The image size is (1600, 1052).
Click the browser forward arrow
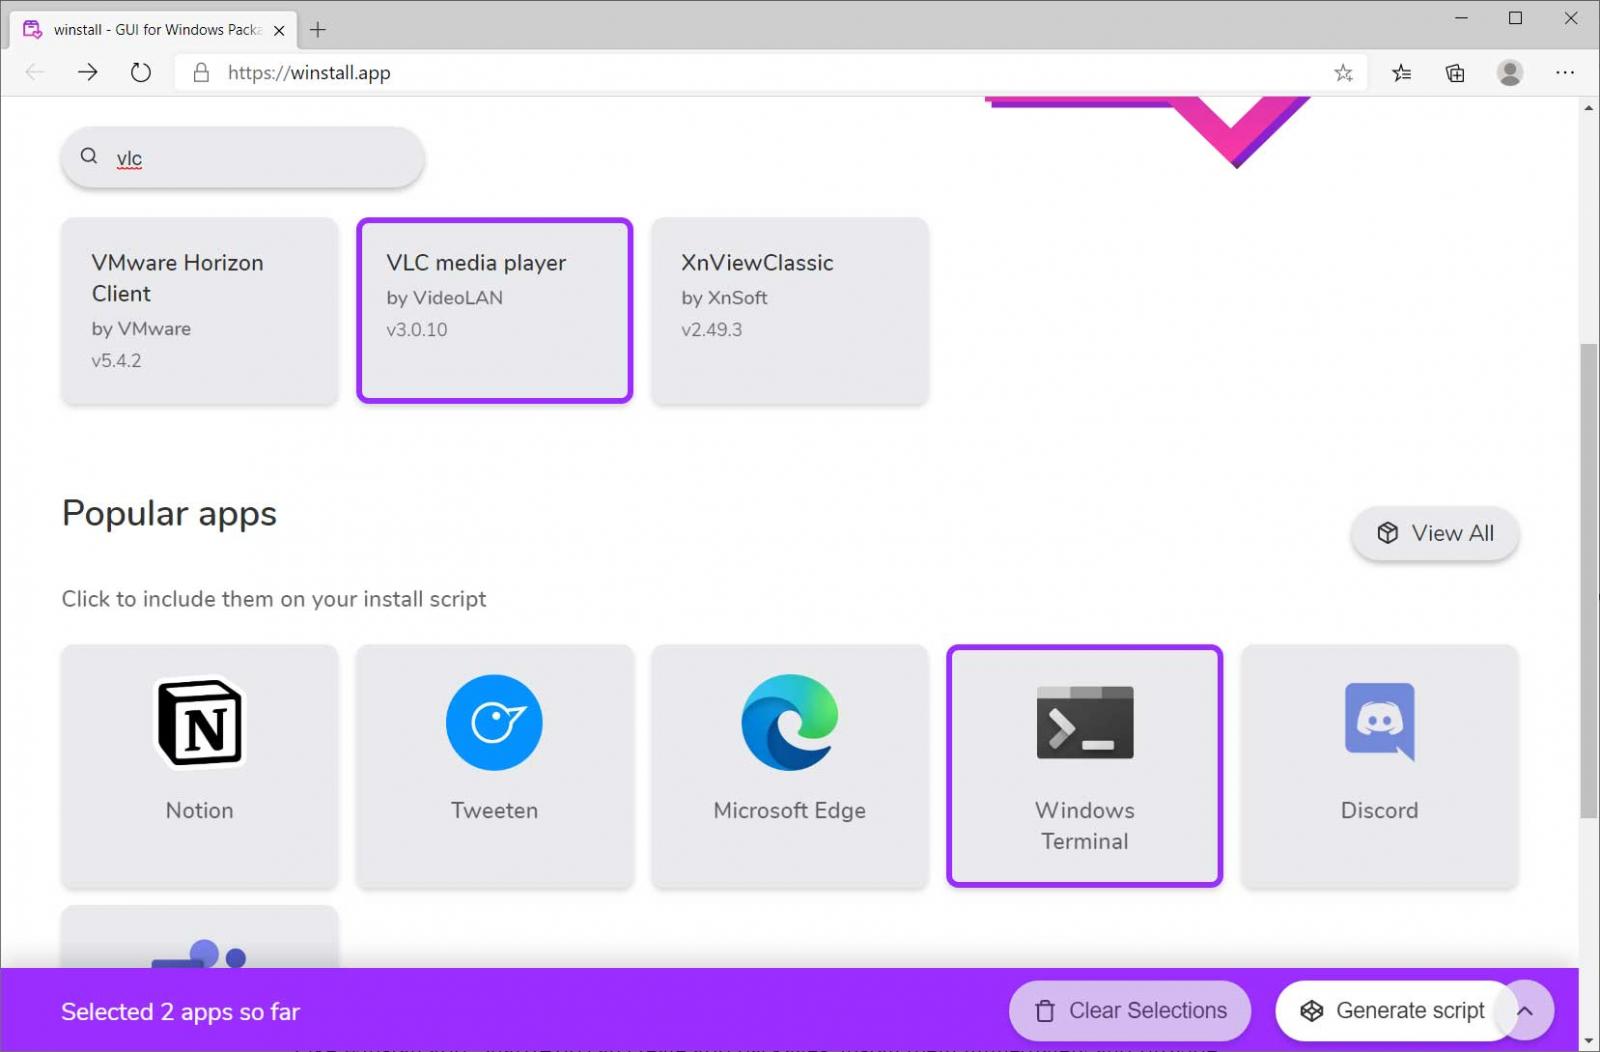(88, 72)
